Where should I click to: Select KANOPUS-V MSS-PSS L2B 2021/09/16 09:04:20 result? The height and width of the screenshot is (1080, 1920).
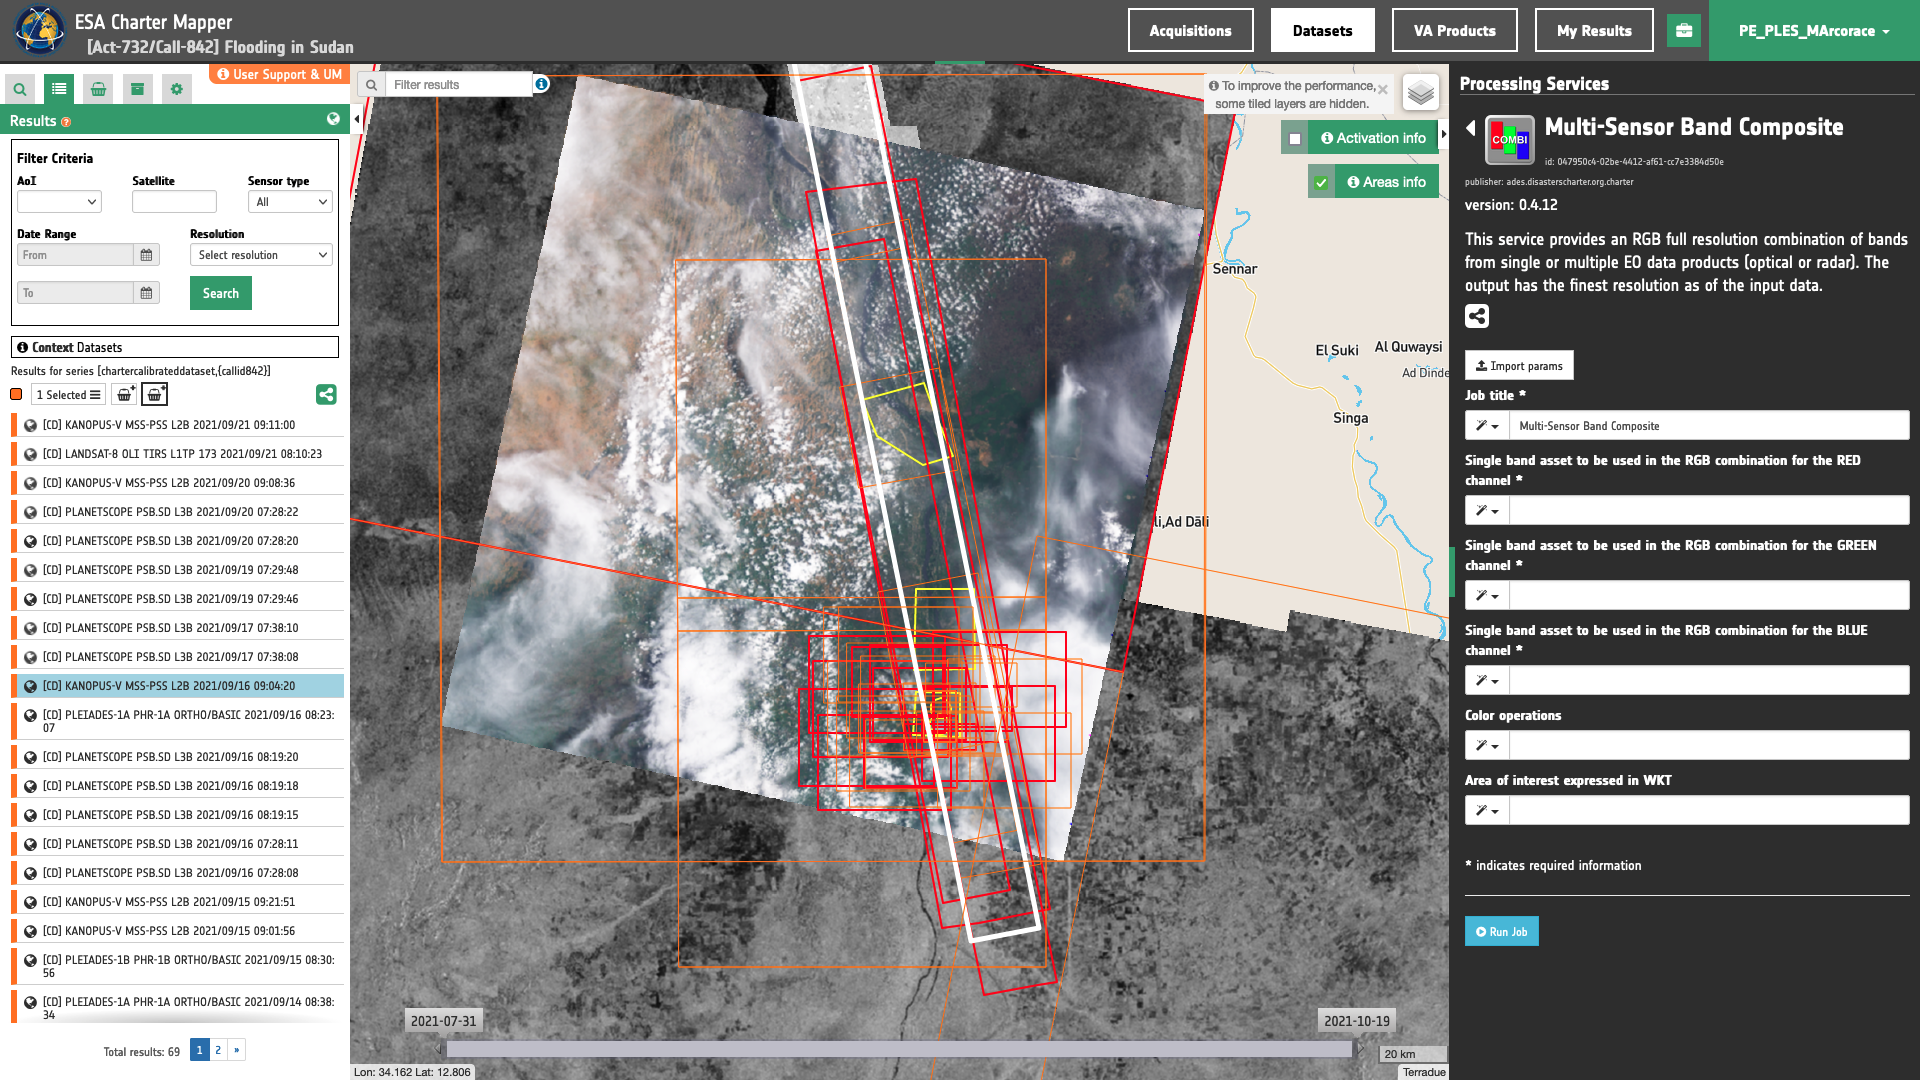(x=178, y=686)
